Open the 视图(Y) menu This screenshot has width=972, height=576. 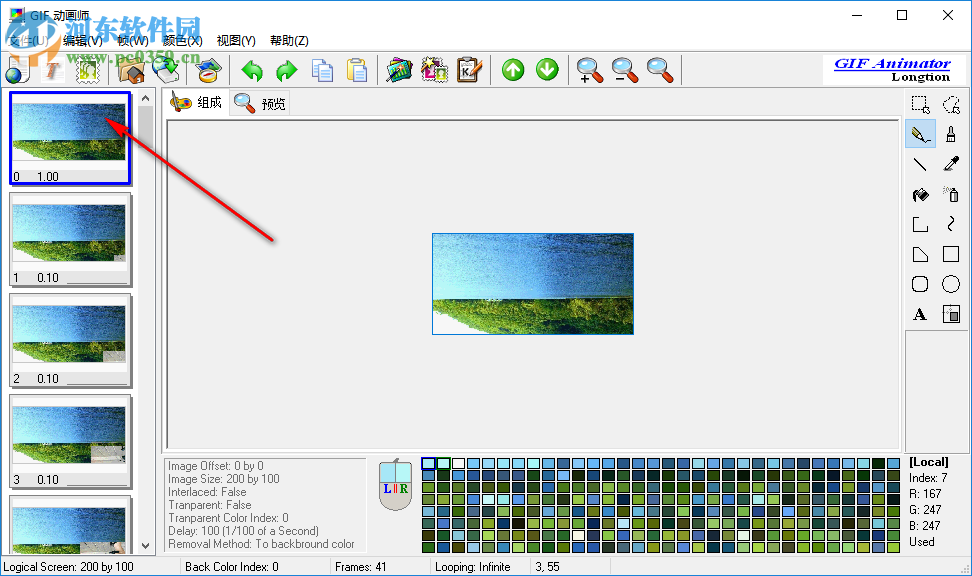pyautogui.click(x=236, y=41)
